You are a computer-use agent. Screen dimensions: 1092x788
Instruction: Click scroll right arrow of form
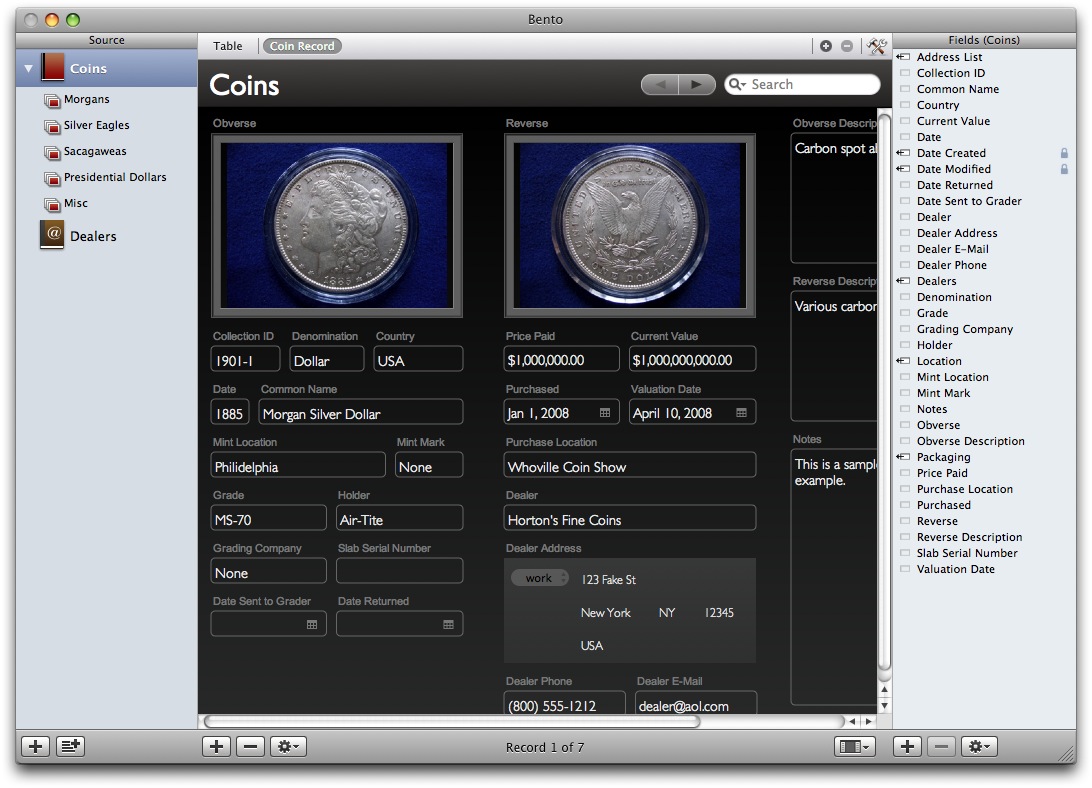pyautogui.click(x=868, y=722)
